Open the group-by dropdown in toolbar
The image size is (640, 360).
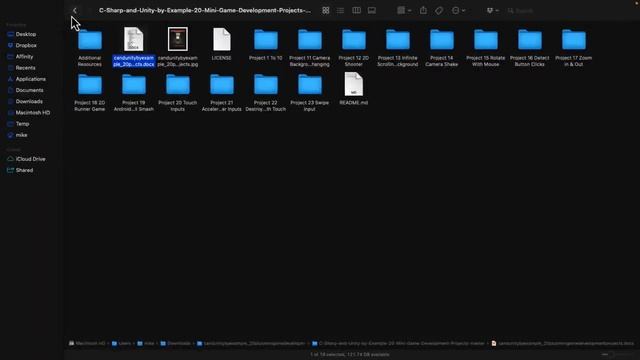click(x=404, y=11)
